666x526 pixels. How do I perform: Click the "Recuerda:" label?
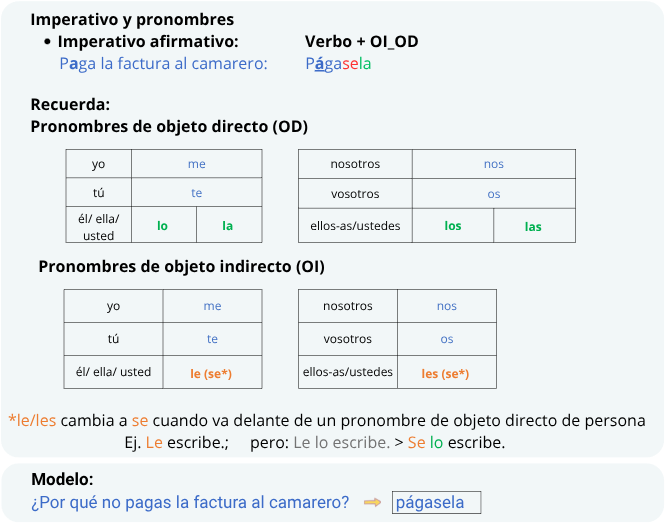(70, 105)
